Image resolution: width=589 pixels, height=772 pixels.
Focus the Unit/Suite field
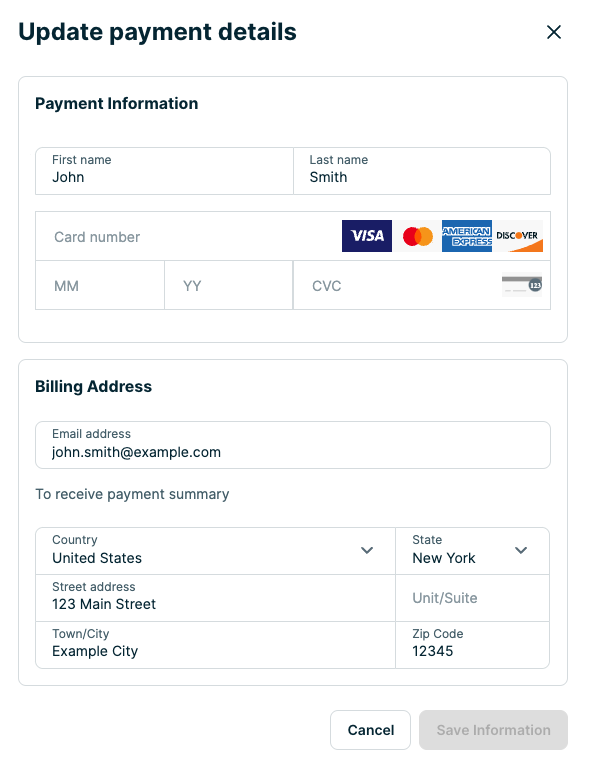pyautogui.click(x=472, y=598)
